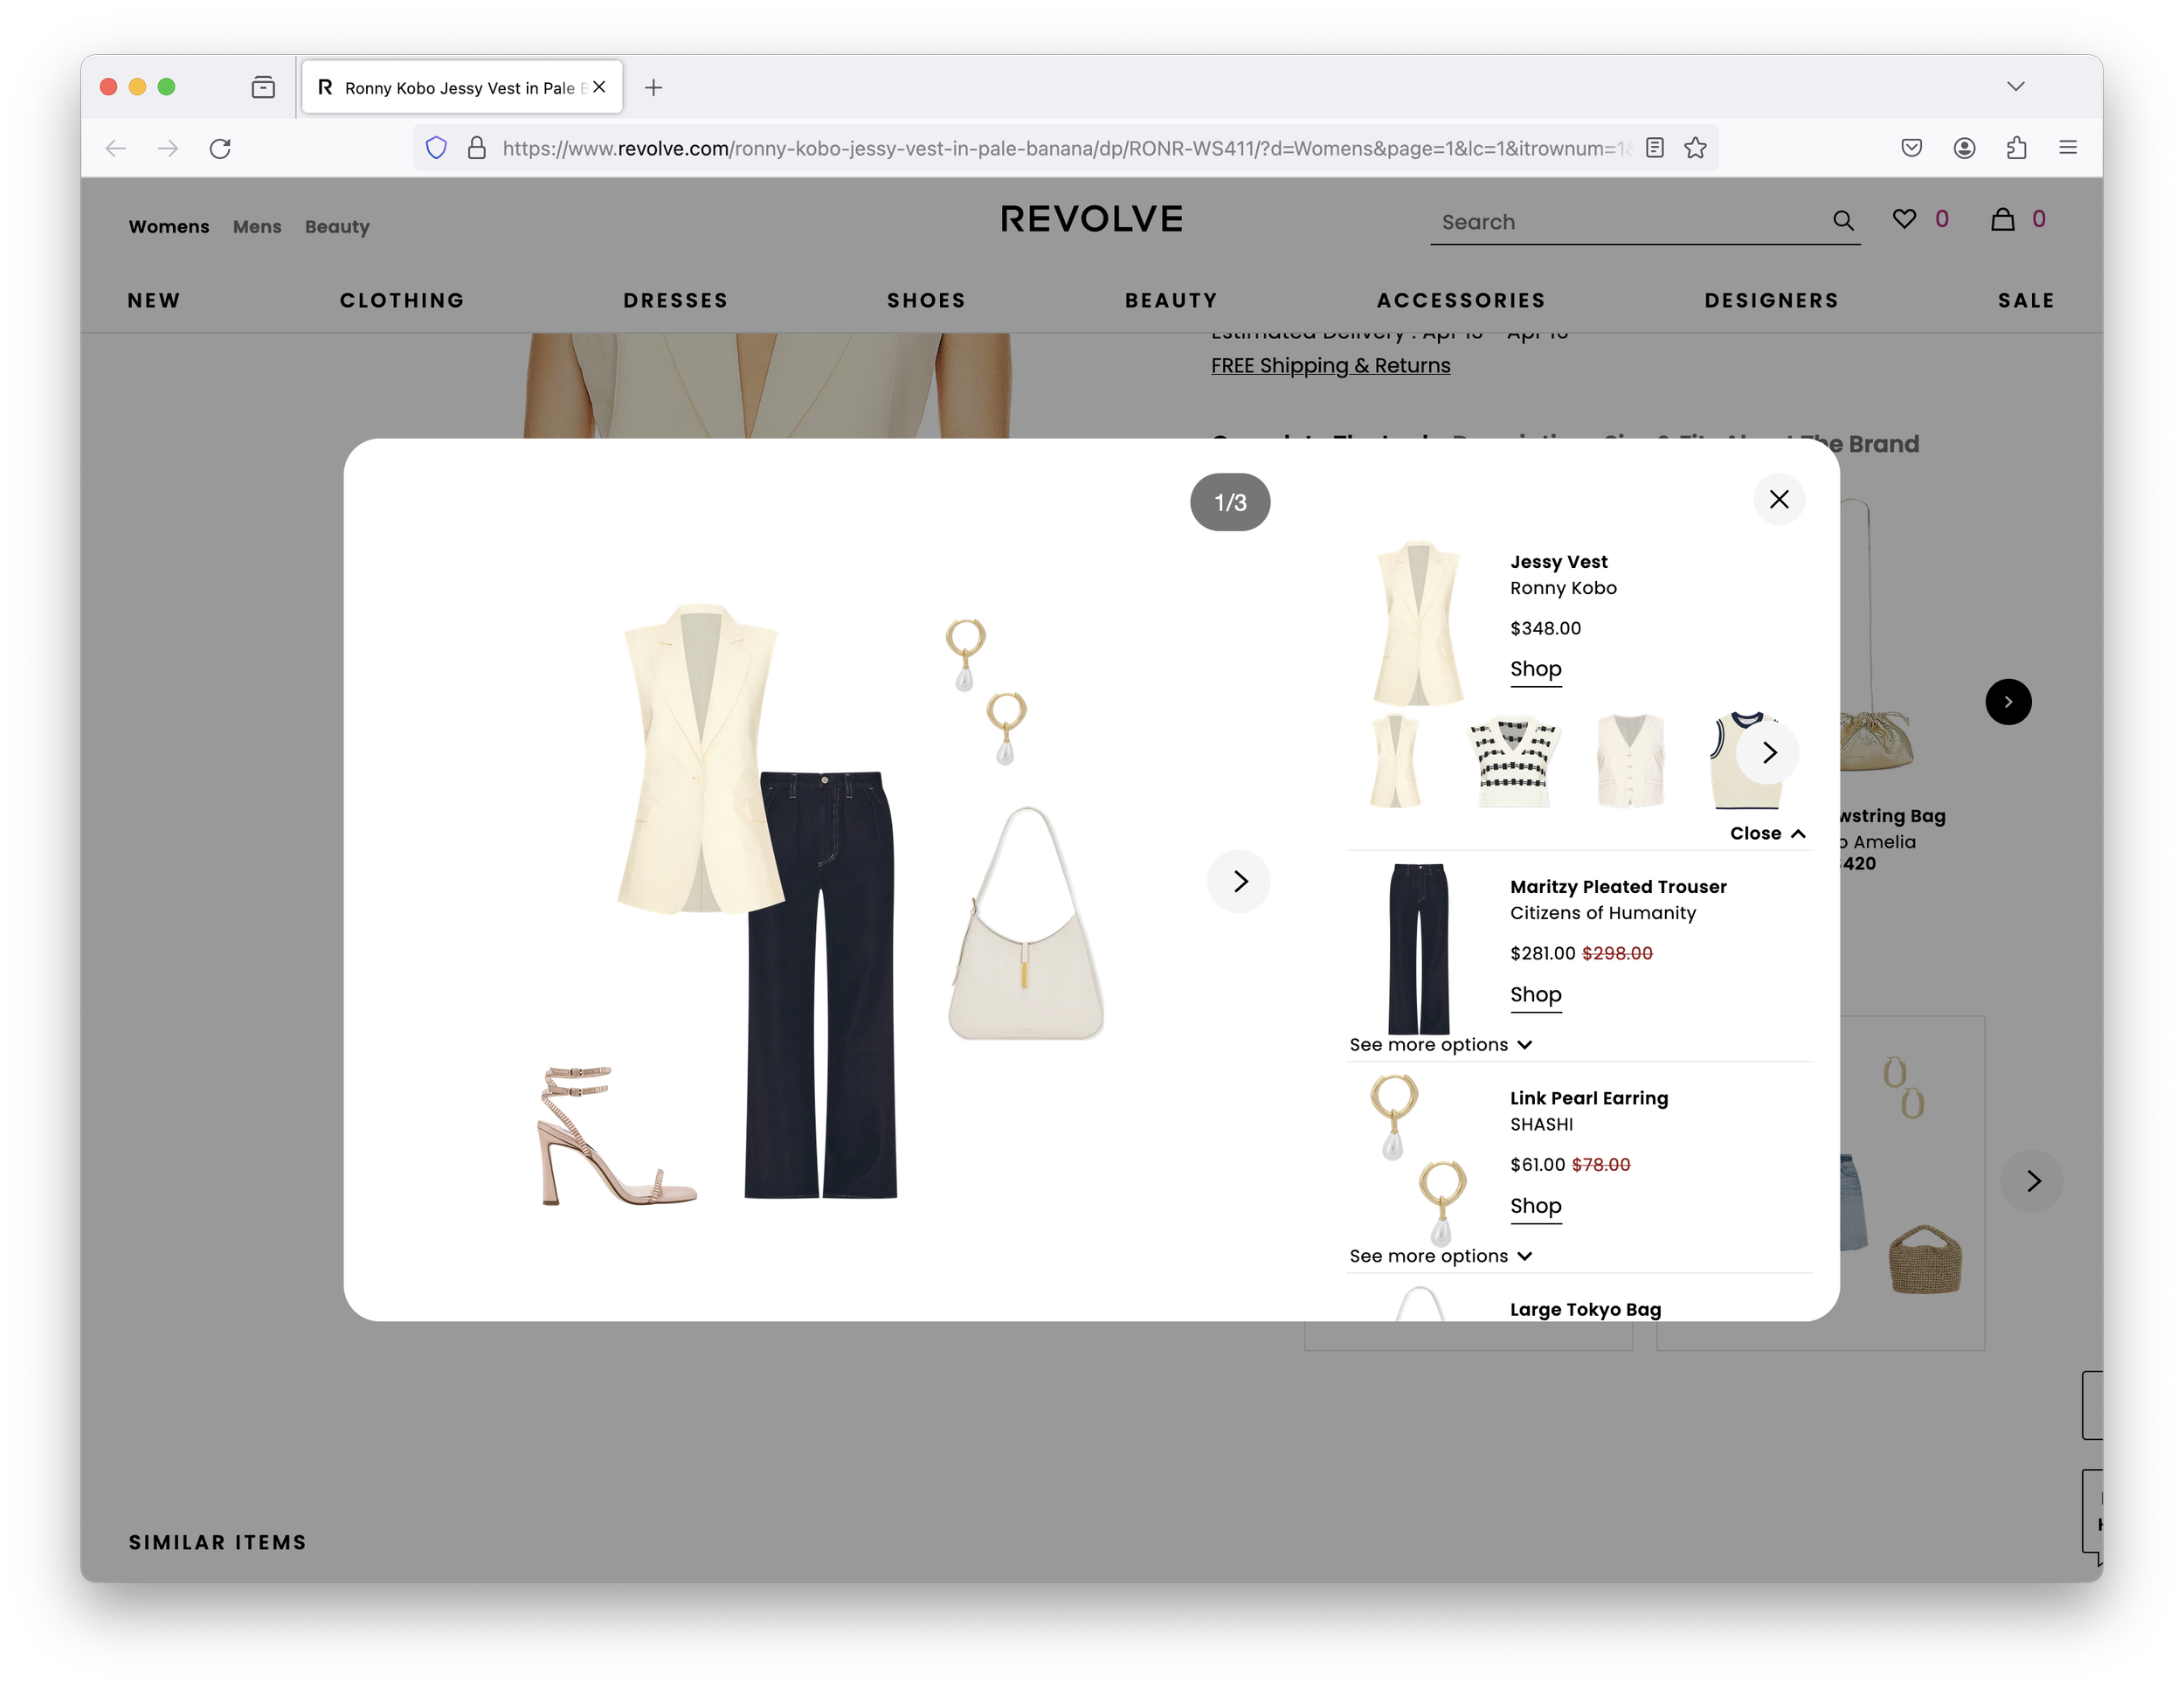Click the Link Pearl Earring title
The image size is (2184, 1689).
(1588, 1098)
